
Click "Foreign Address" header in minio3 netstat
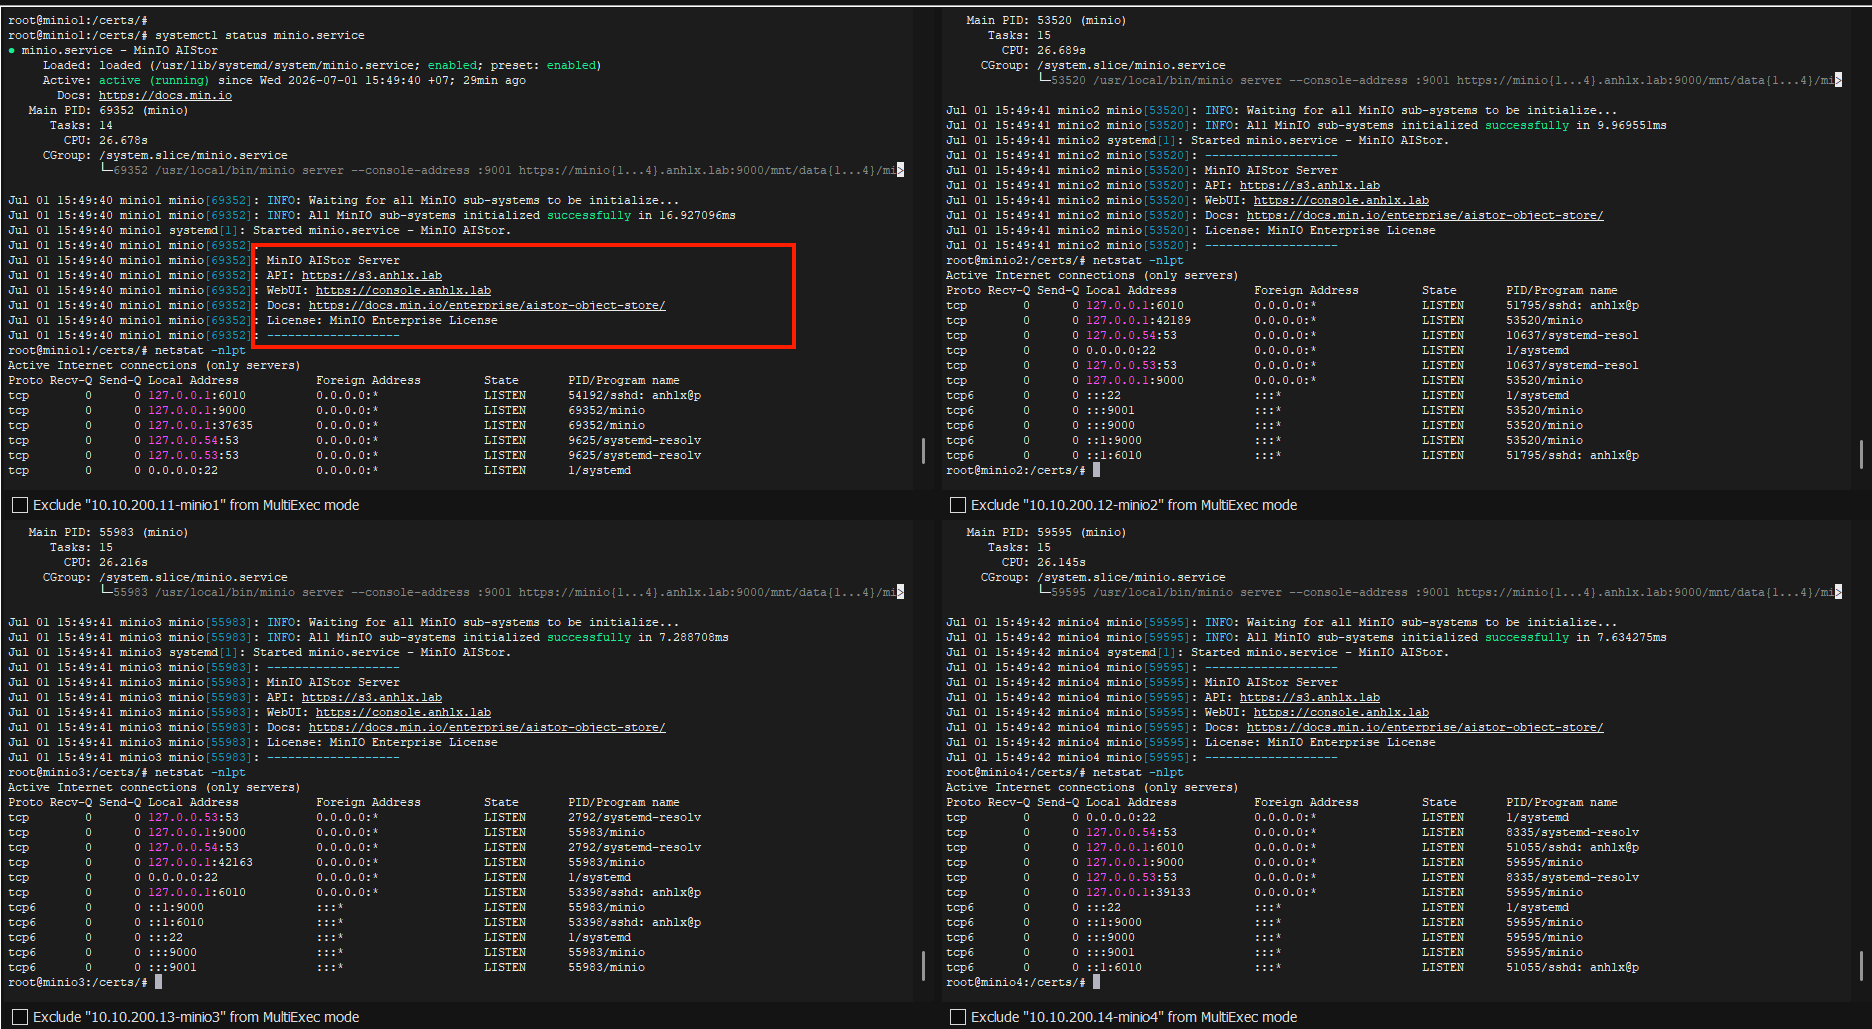tap(368, 803)
